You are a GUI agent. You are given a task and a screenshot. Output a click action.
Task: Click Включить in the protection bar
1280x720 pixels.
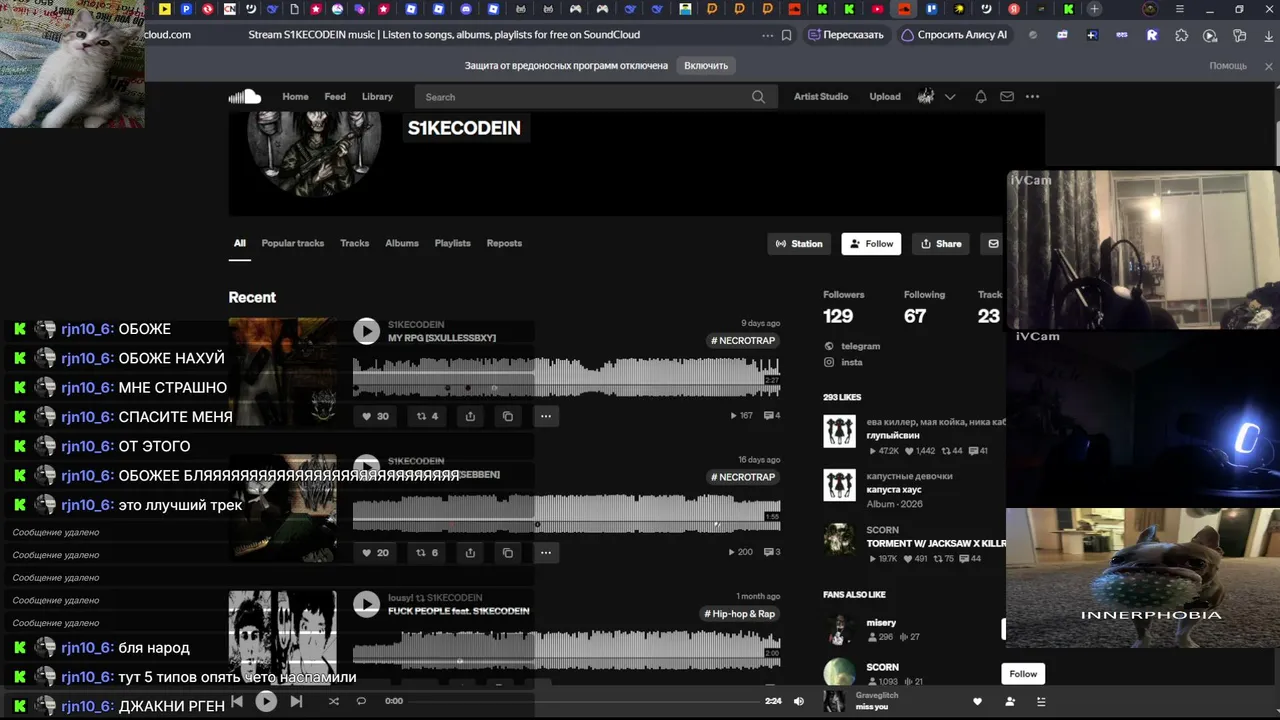click(x=706, y=65)
